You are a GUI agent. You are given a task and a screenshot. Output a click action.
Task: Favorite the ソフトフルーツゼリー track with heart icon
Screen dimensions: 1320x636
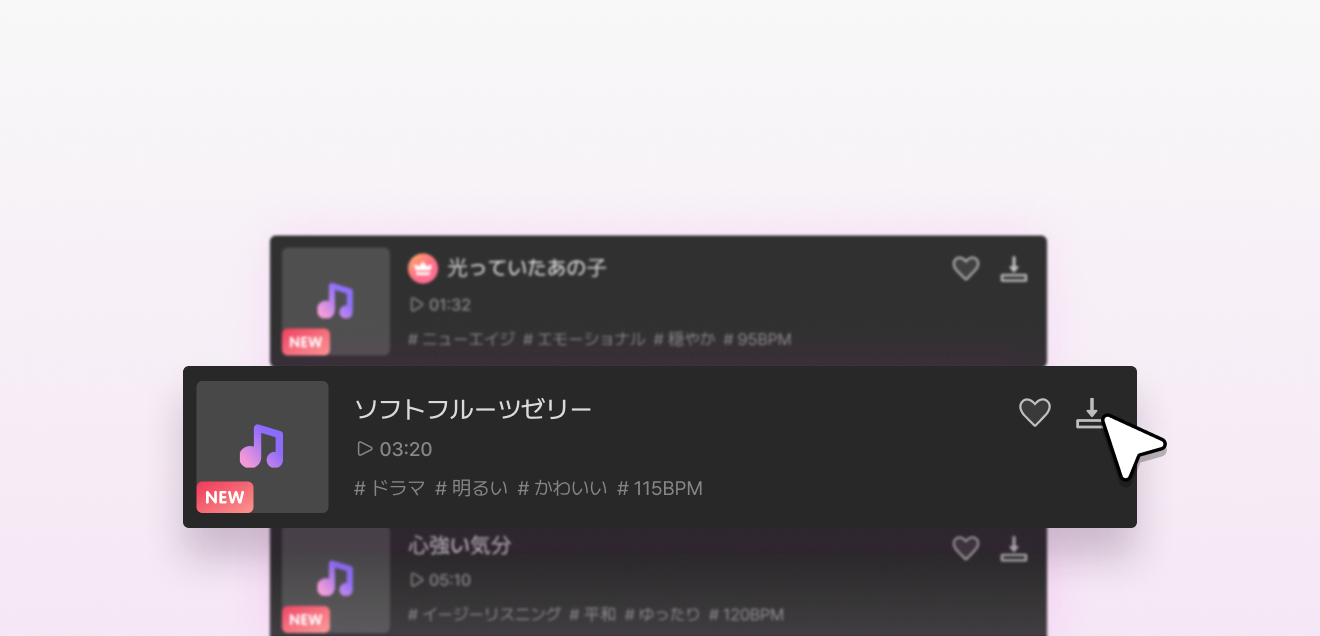(x=1034, y=412)
